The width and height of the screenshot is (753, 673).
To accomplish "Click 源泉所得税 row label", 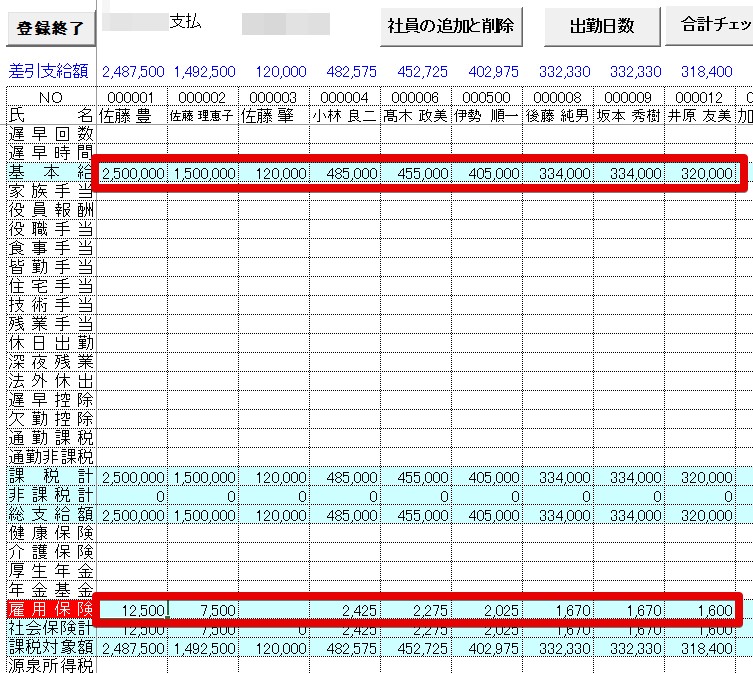I will click(51, 666).
